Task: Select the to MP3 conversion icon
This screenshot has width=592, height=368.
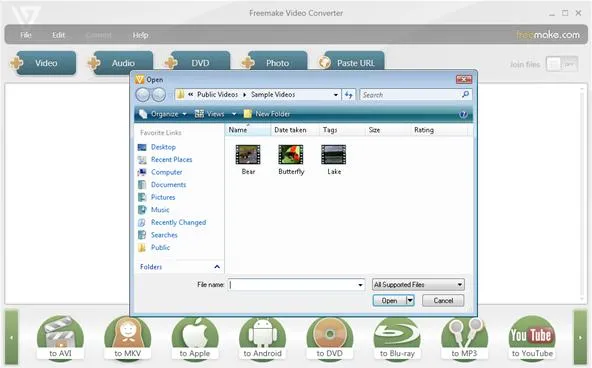Action: [x=464, y=338]
